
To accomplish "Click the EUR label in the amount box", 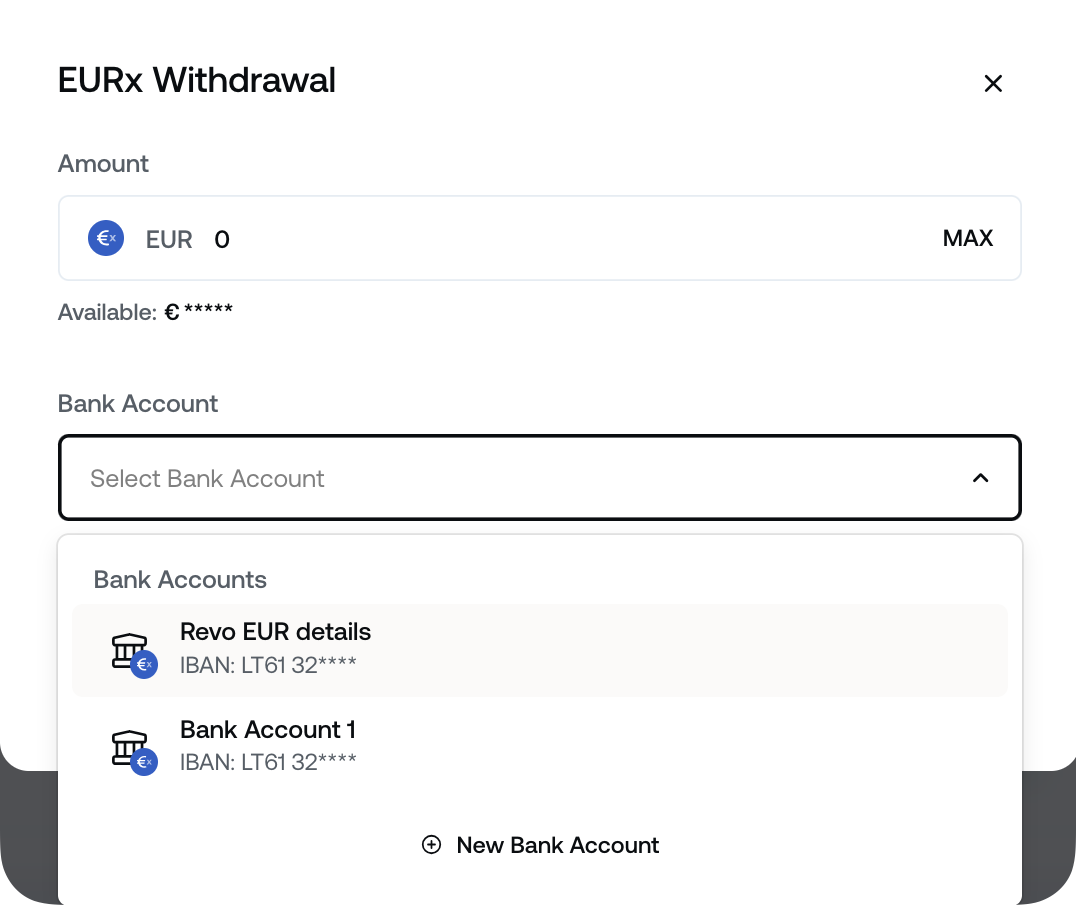I will (168, 238).
